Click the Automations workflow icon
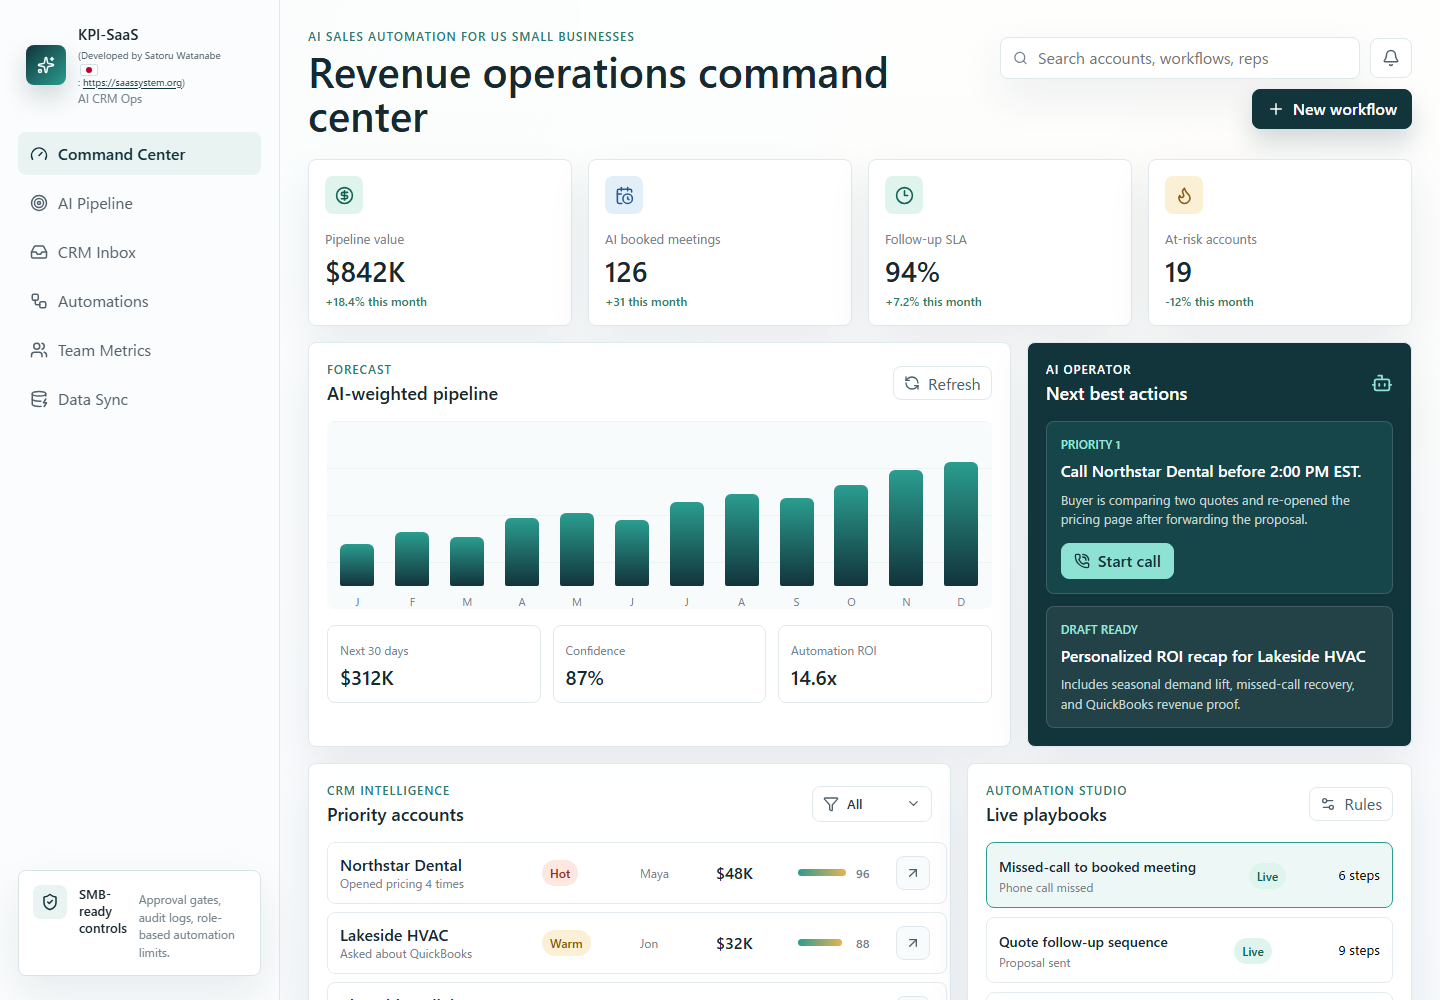The width and height of the screenshot is (1440, 1000). [39, 301]
